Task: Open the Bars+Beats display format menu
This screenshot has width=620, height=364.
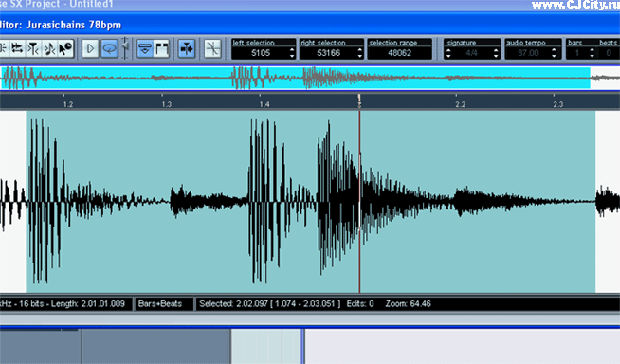Action: click(160, 304)
